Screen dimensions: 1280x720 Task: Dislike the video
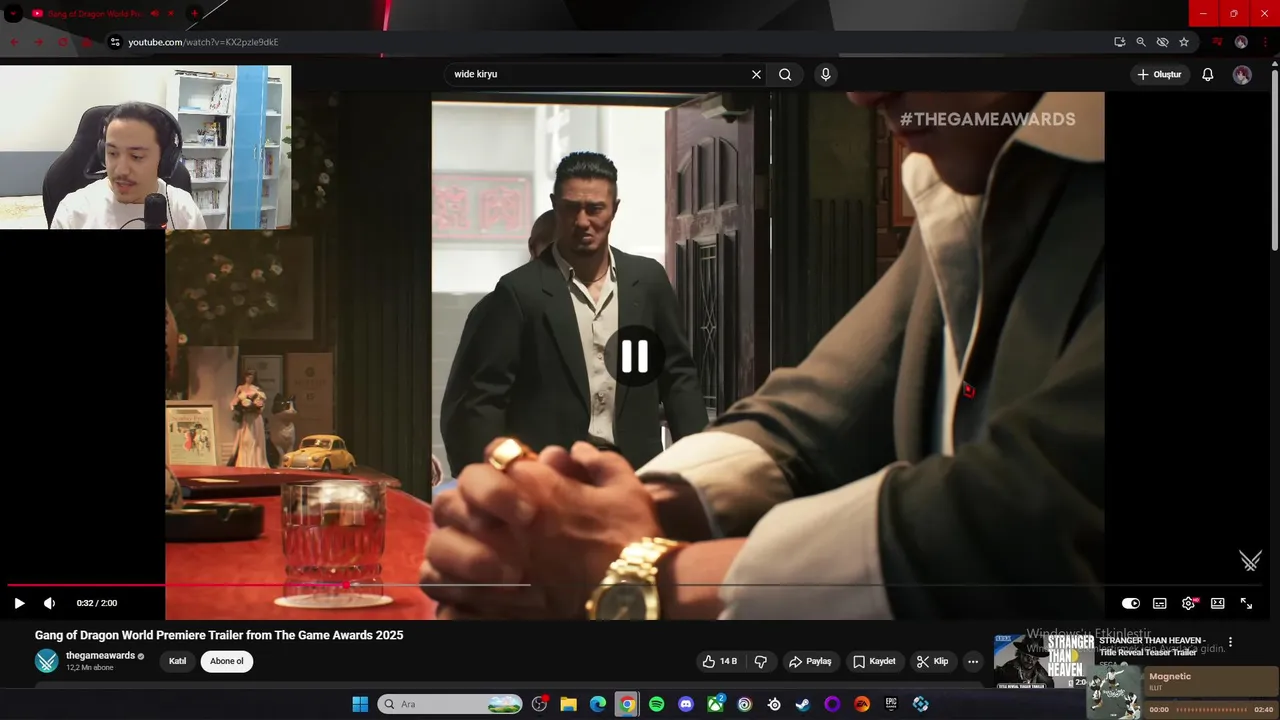point(761,661)
